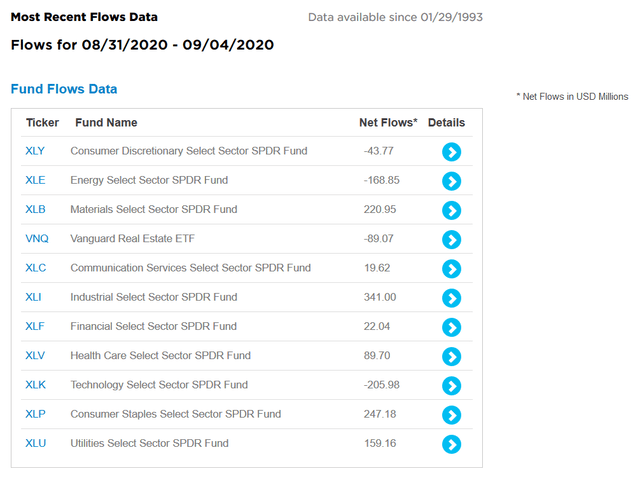Click the Fund Name column header
The image size is (640, 478).
pyautogui.click(x=106, y=122)
